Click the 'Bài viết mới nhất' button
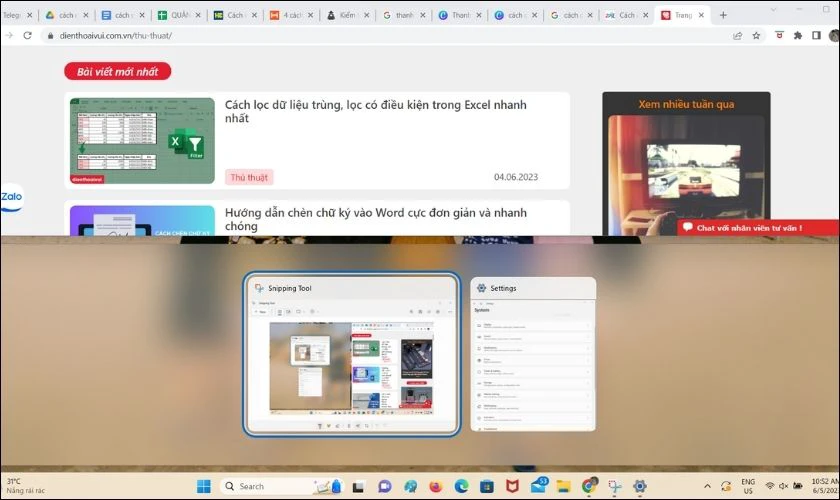Screen dimensions: 840x500 pos(118,71)
